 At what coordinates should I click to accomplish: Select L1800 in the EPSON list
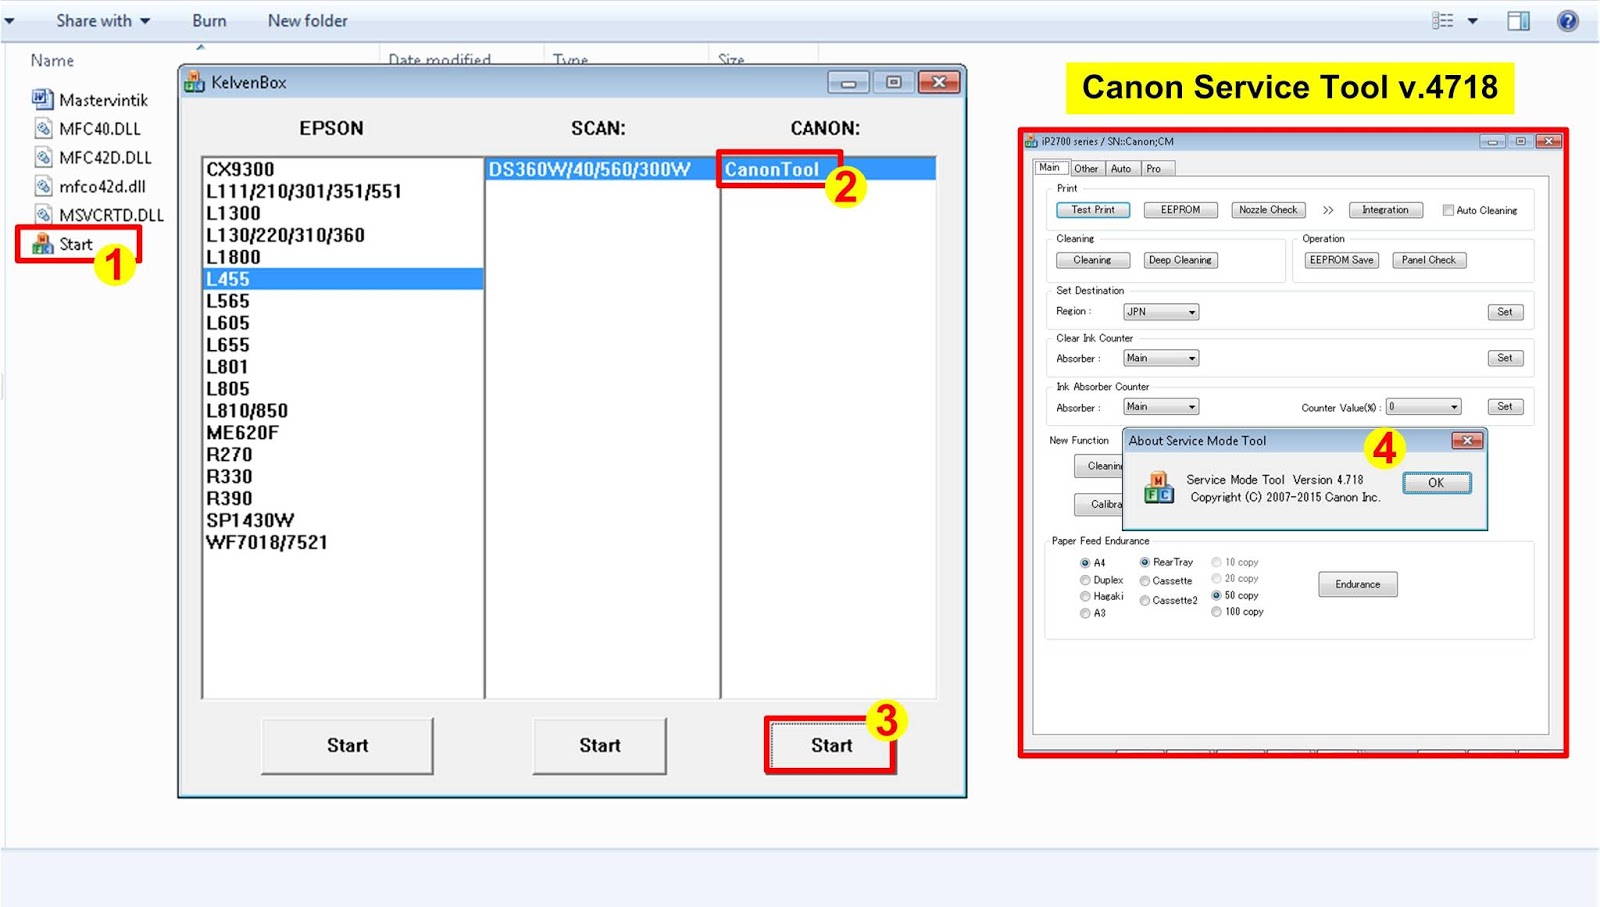point(343,257)
